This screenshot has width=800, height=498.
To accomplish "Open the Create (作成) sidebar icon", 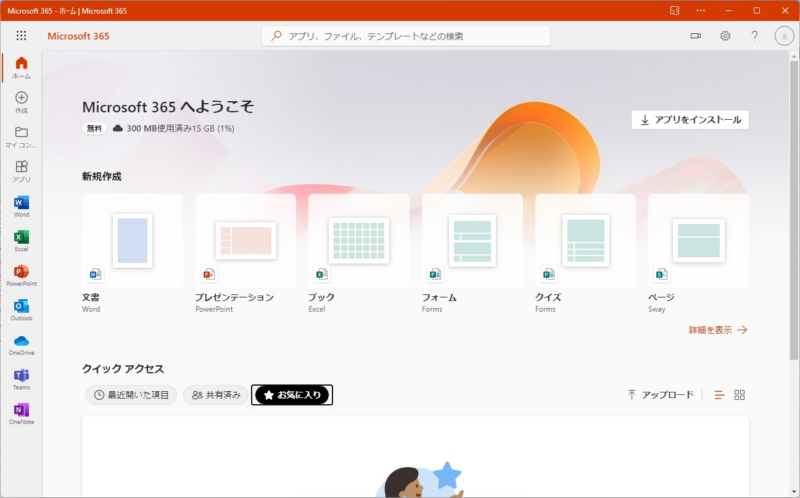I will tap(21, 102).
